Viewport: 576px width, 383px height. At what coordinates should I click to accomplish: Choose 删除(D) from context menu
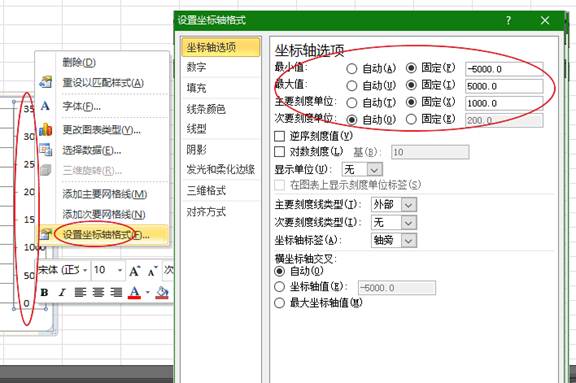coord(103,62)
